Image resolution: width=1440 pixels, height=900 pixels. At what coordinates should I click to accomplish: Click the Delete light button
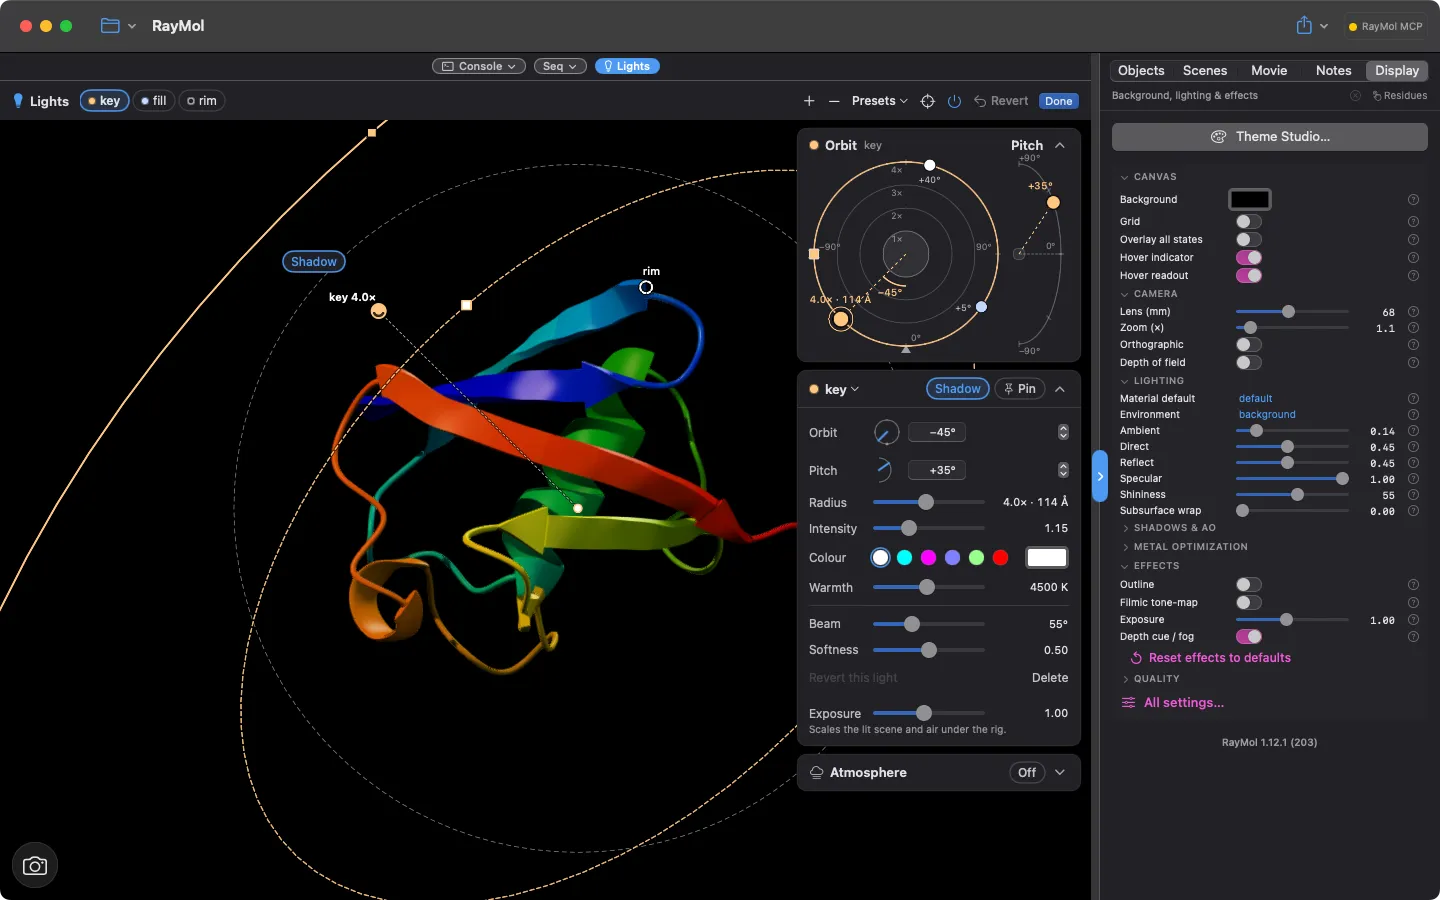click(1050, 678)
